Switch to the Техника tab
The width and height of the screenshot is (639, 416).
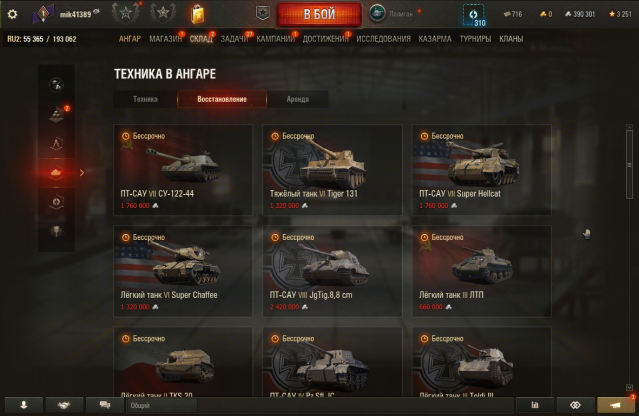coord(145,99)
